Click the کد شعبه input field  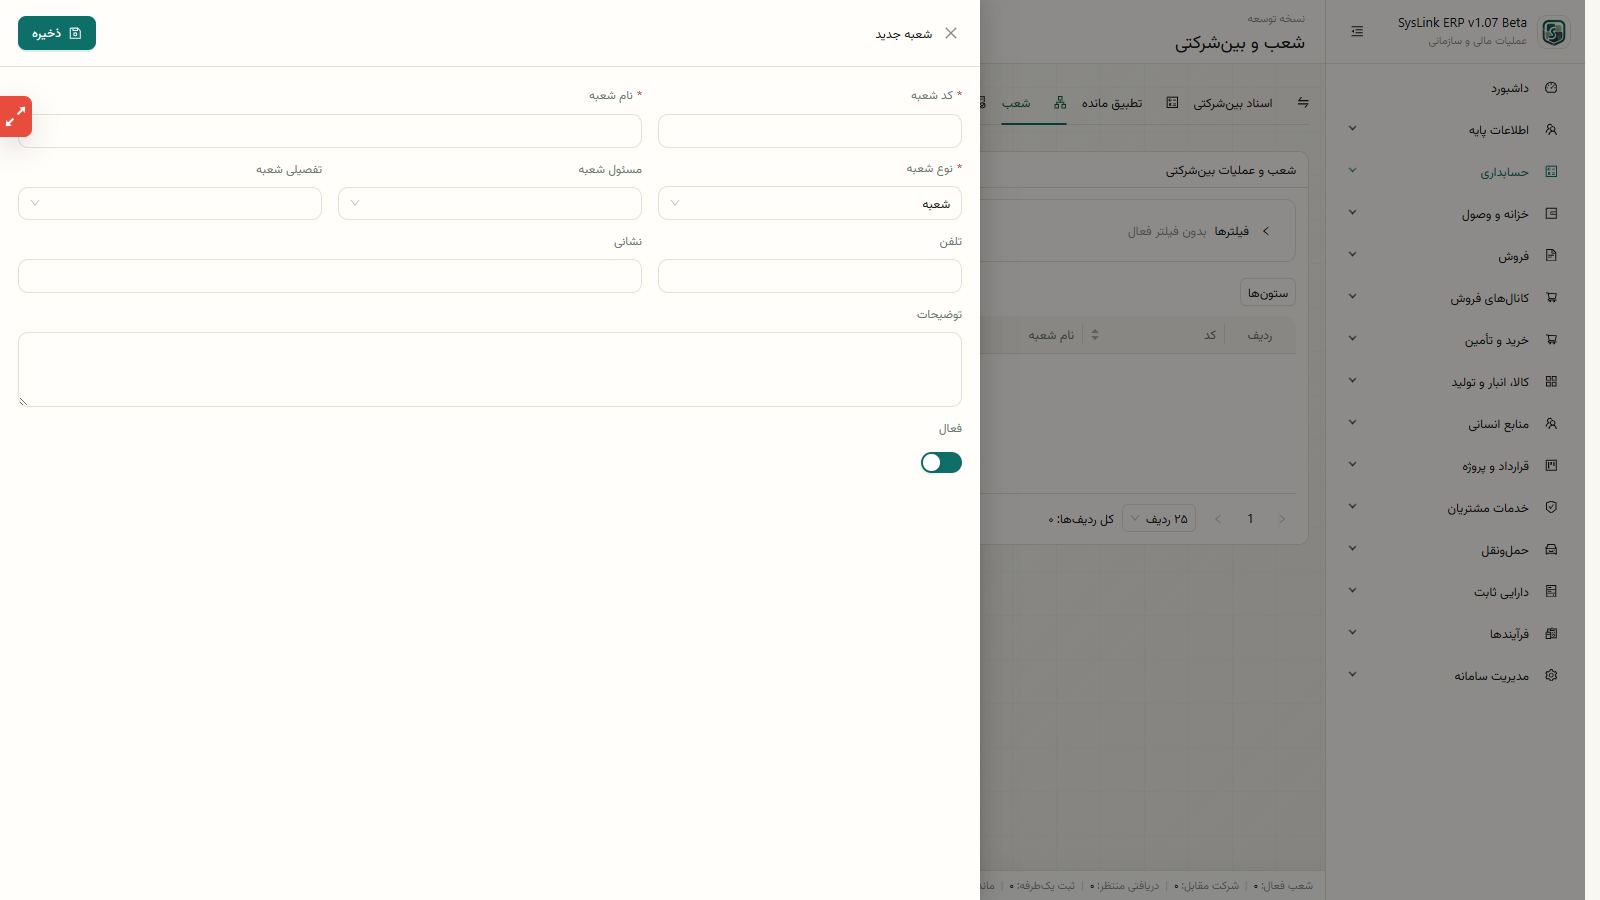tap(810, 131)
